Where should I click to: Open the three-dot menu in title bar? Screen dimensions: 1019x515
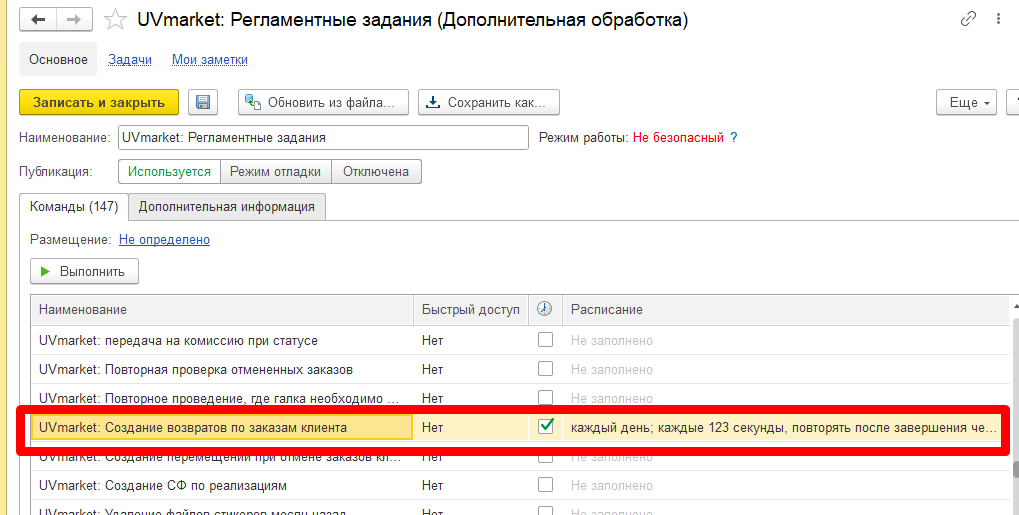coord(998,19)
